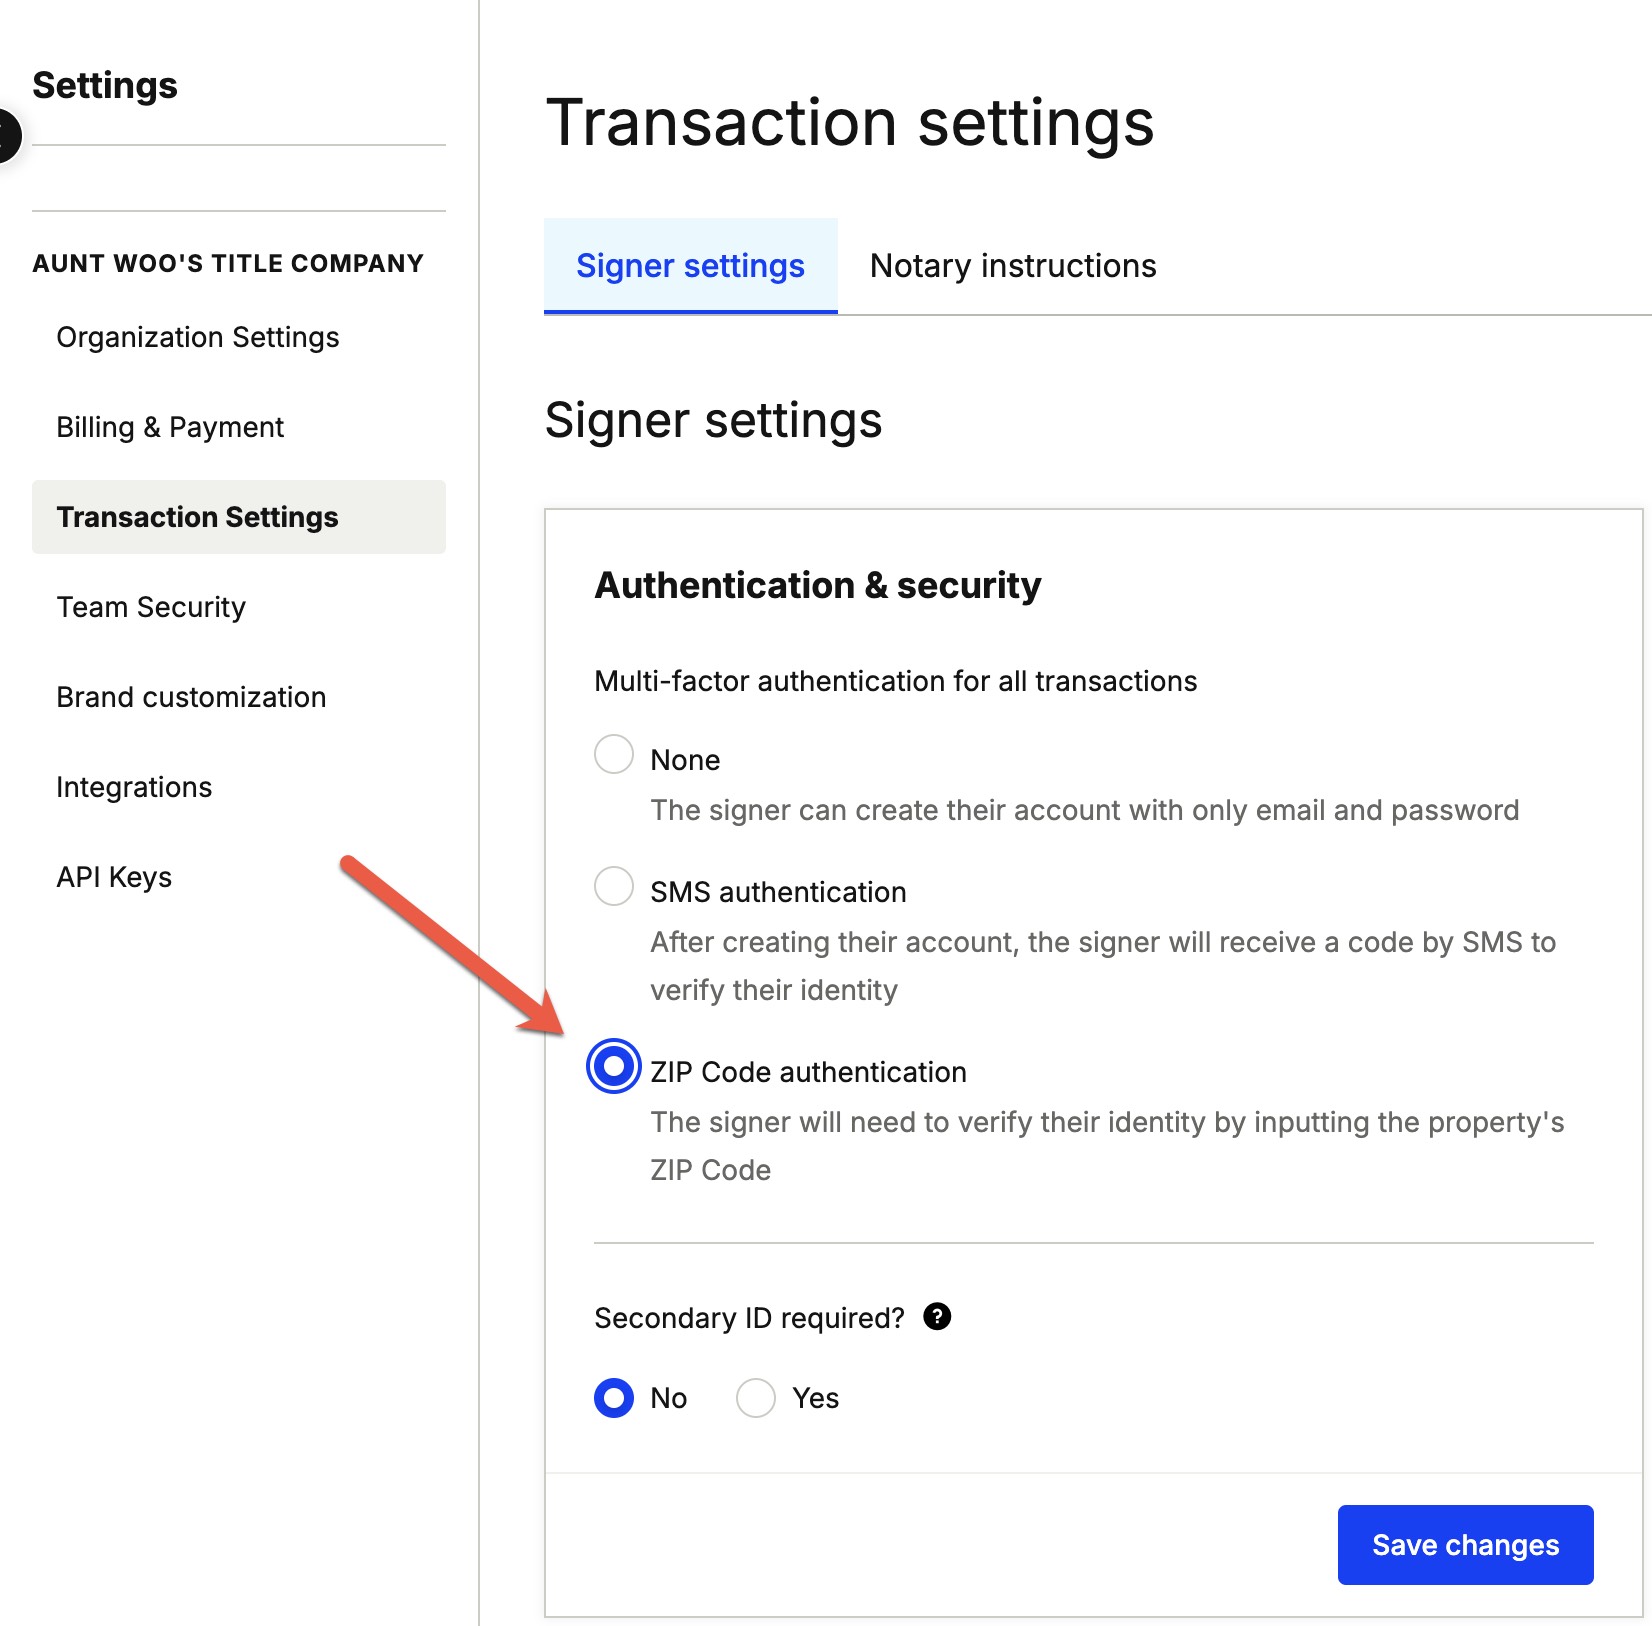The width and height of the screenshot is (1652, 1626).
Task: Set Secondary ID required to No
Action: [x=614, y=1398]
